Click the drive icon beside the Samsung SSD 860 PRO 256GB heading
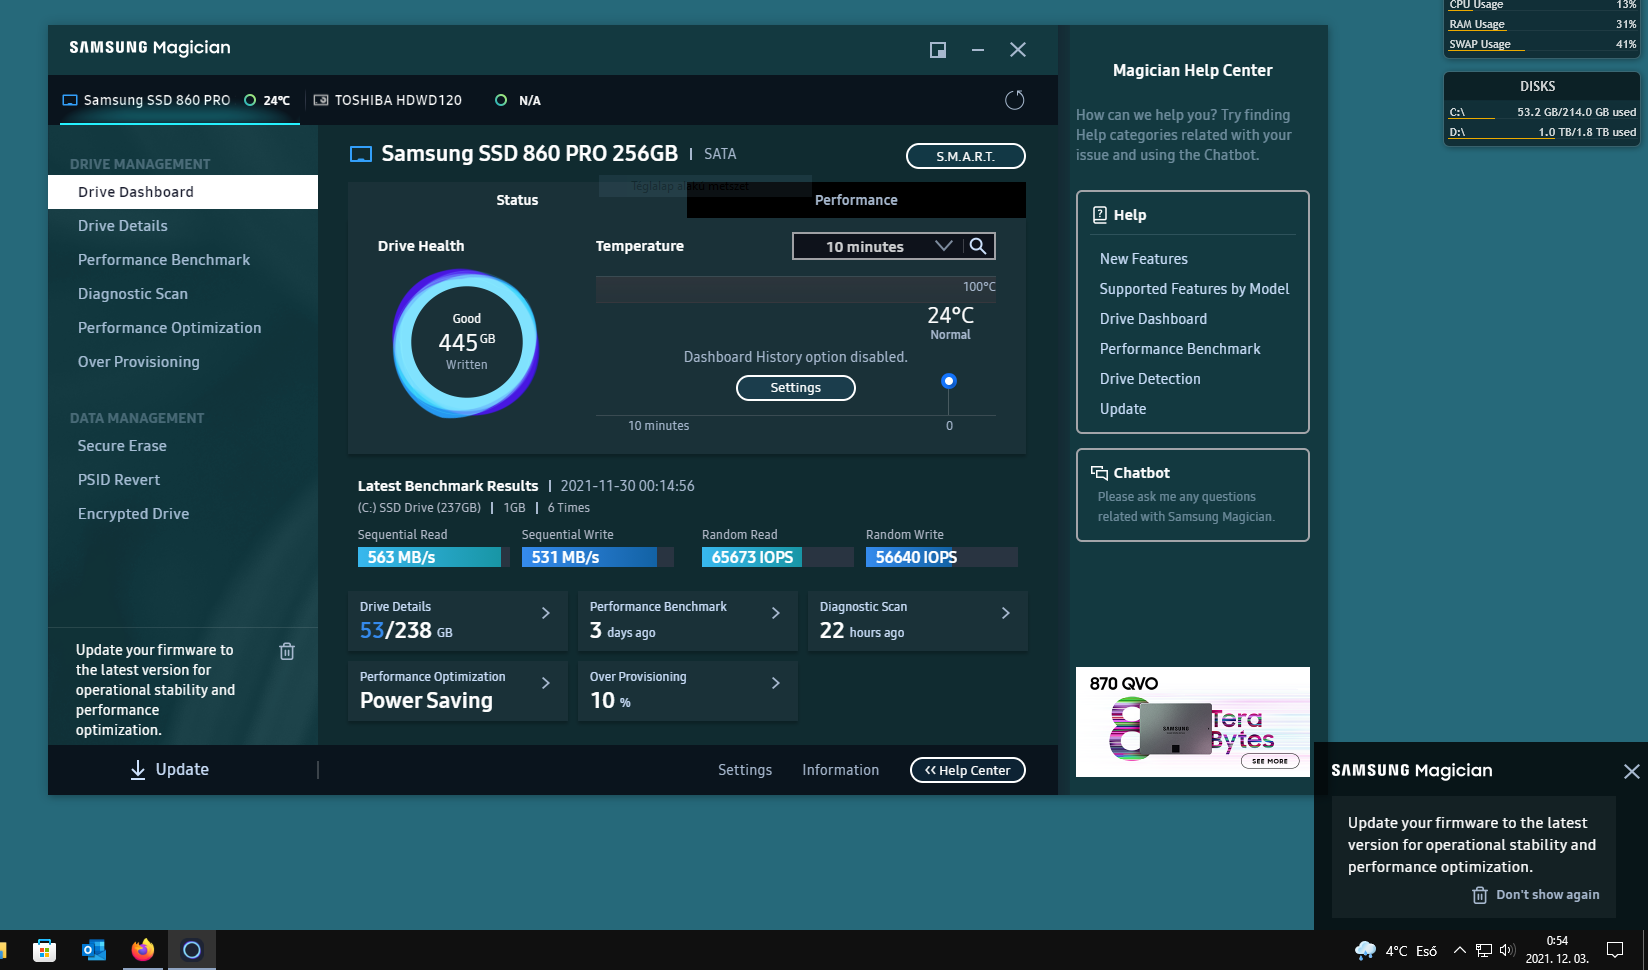 click(361, 154)
